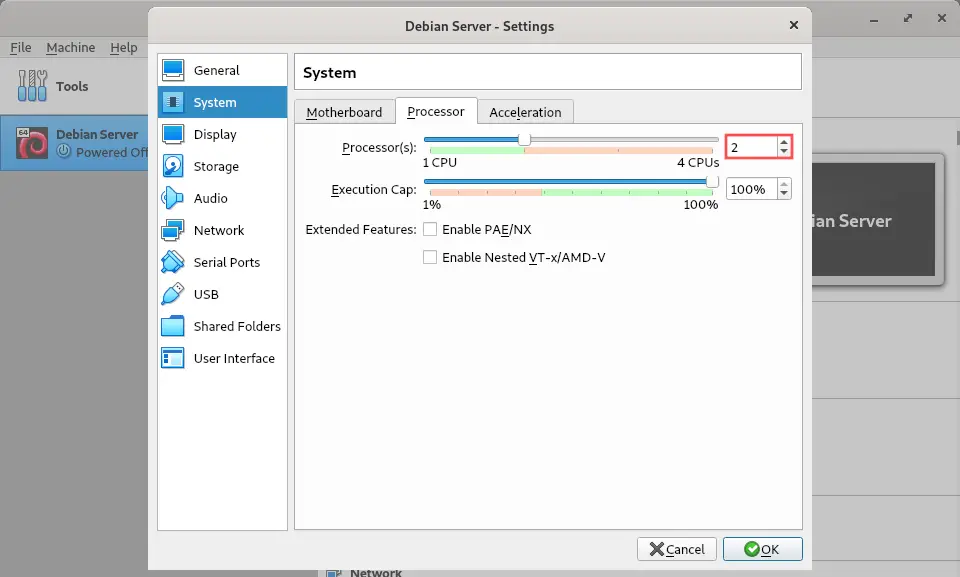Viewport: 960px width, 577px height.
Task: Select Serial Ports category label
Action: pyautogui.click(x=227, y=262)
